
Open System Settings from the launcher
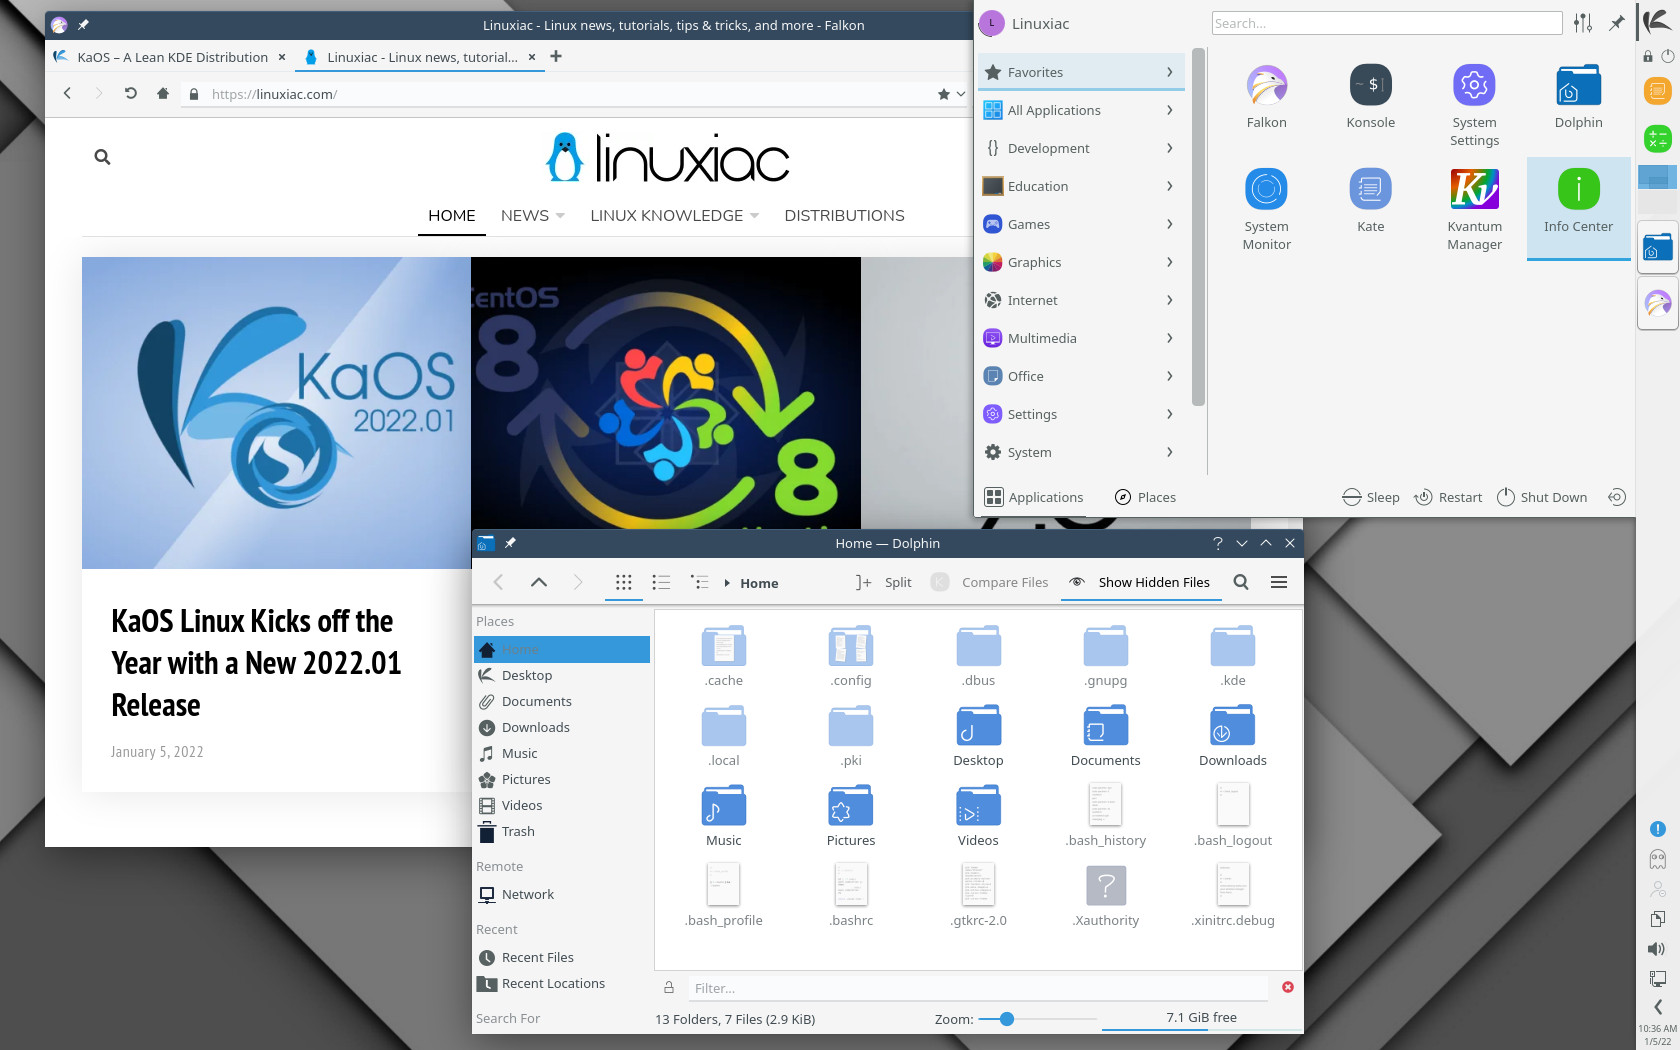(1474, 104)
